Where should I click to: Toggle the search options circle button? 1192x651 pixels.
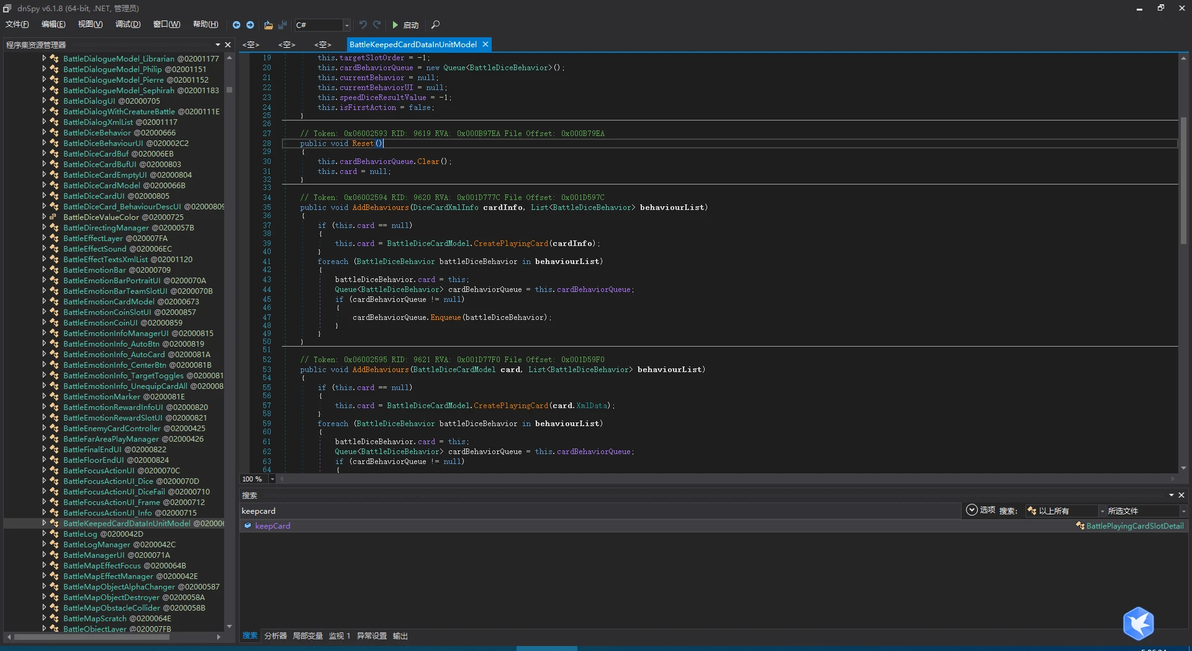[971, 510]
